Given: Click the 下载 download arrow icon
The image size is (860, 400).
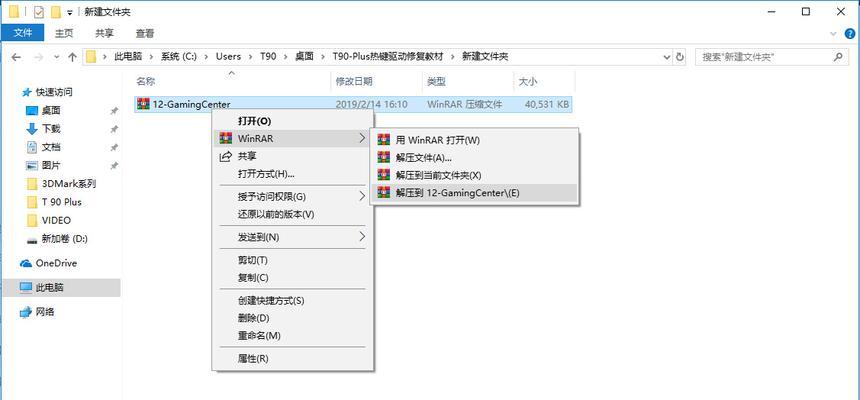Looking at the screenshot, I should (32, 129).
